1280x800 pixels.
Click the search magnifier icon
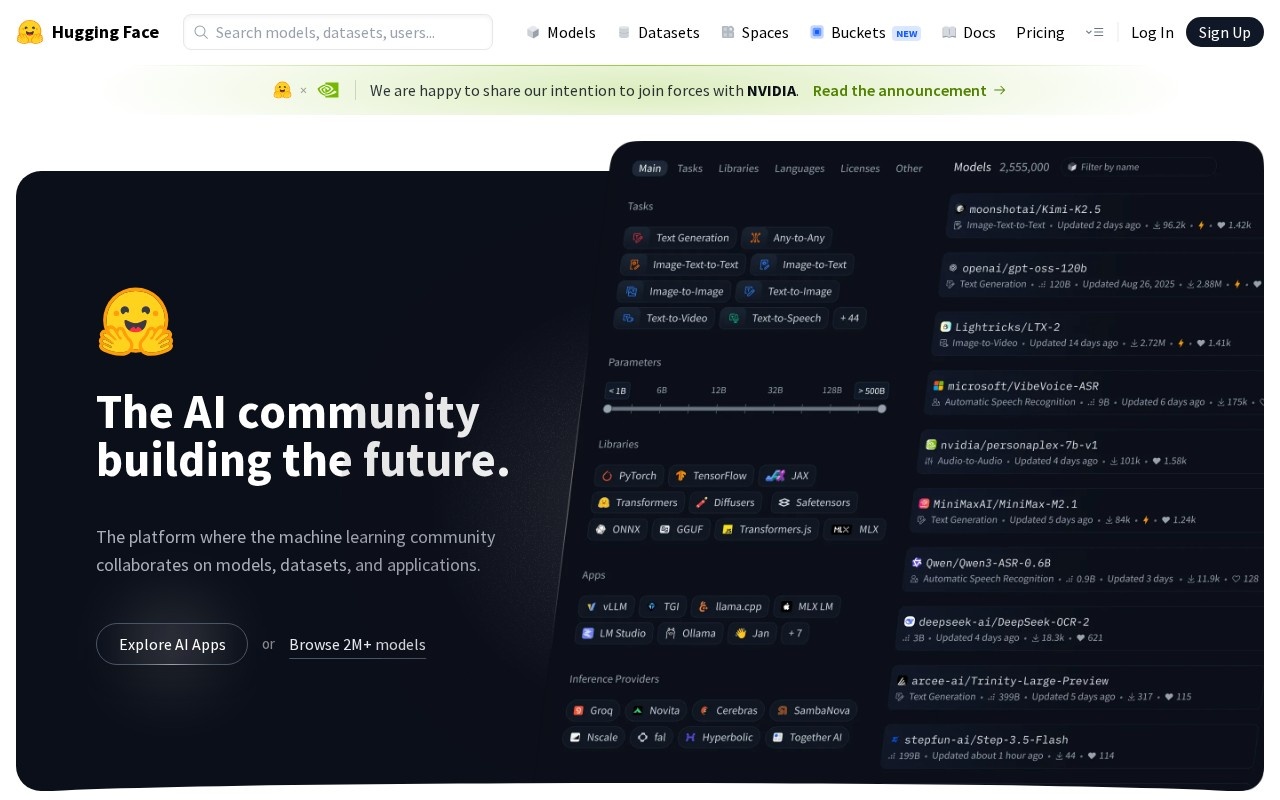click(201, 32)
